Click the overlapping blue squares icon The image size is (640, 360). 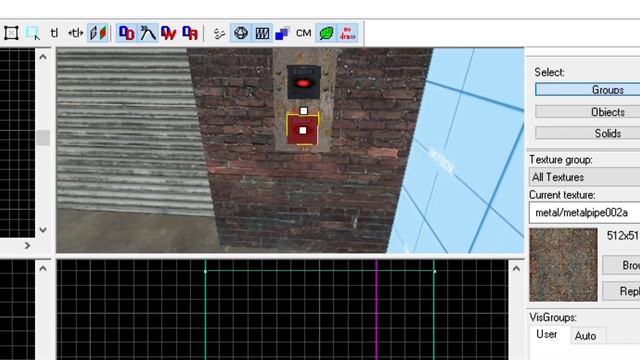(x=282, y=33)
